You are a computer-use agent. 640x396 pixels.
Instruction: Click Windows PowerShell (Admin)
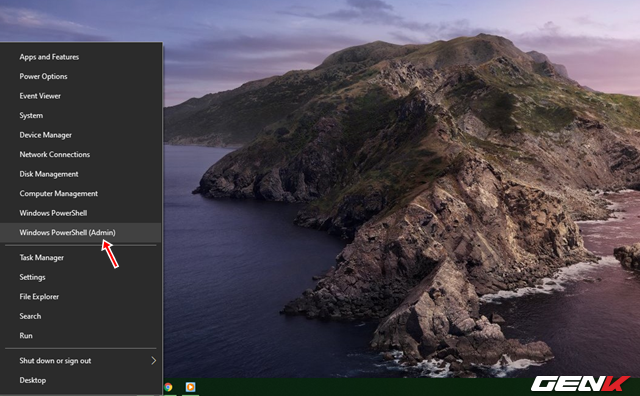[81, 233]
